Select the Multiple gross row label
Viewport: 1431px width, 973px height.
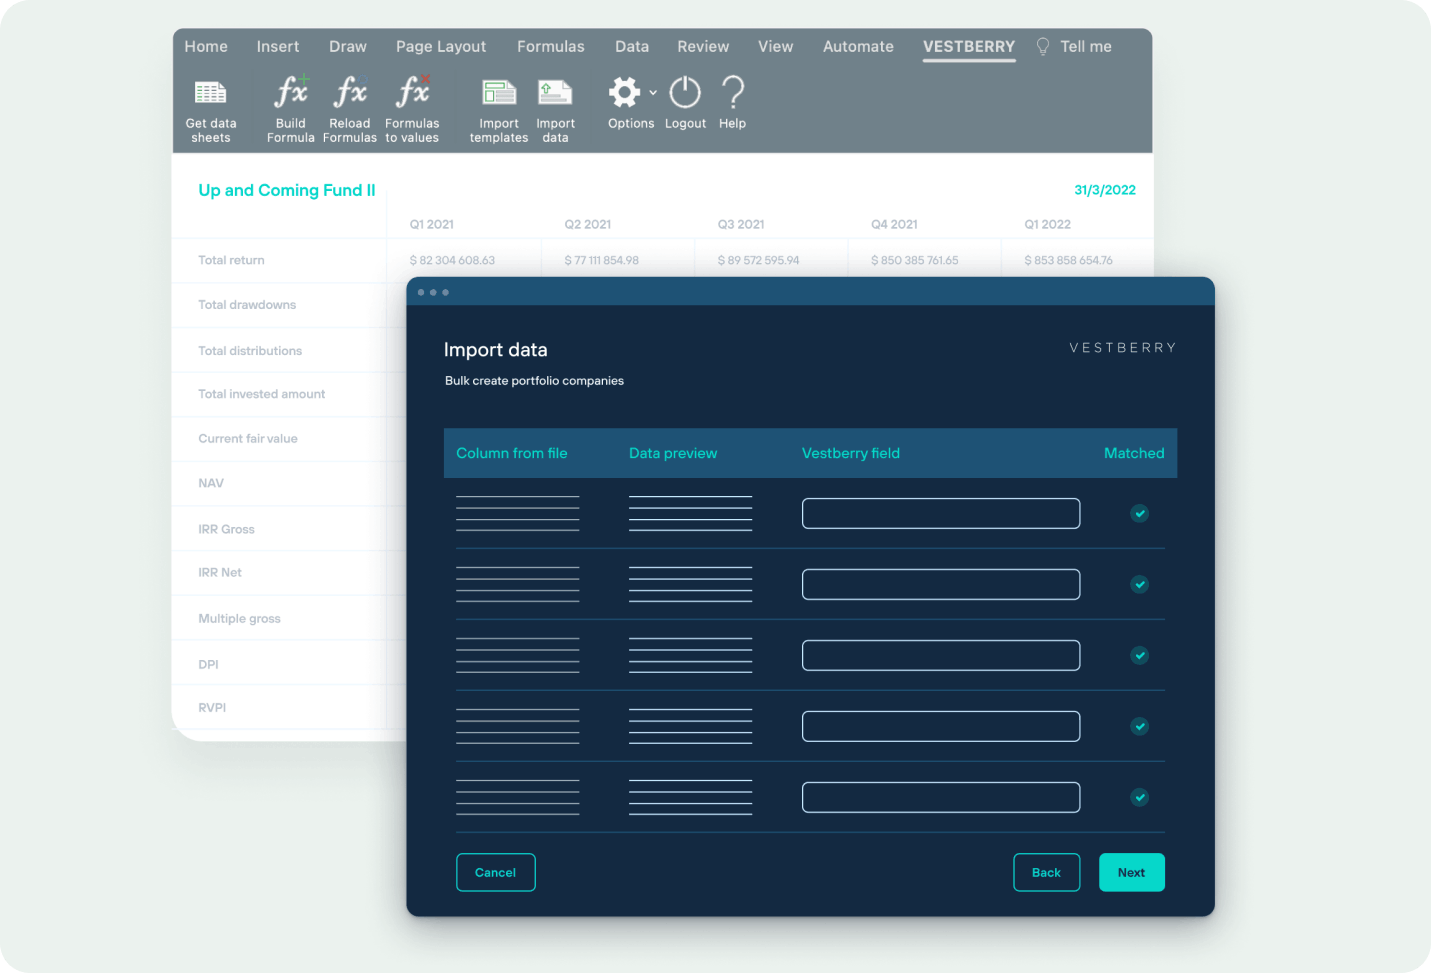(x=239, y=618)
